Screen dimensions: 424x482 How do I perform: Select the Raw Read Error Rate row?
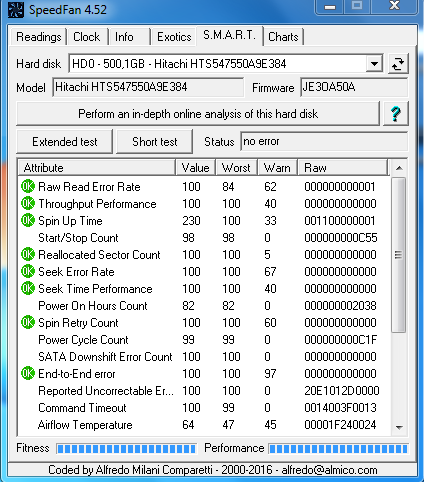(204, 187)
